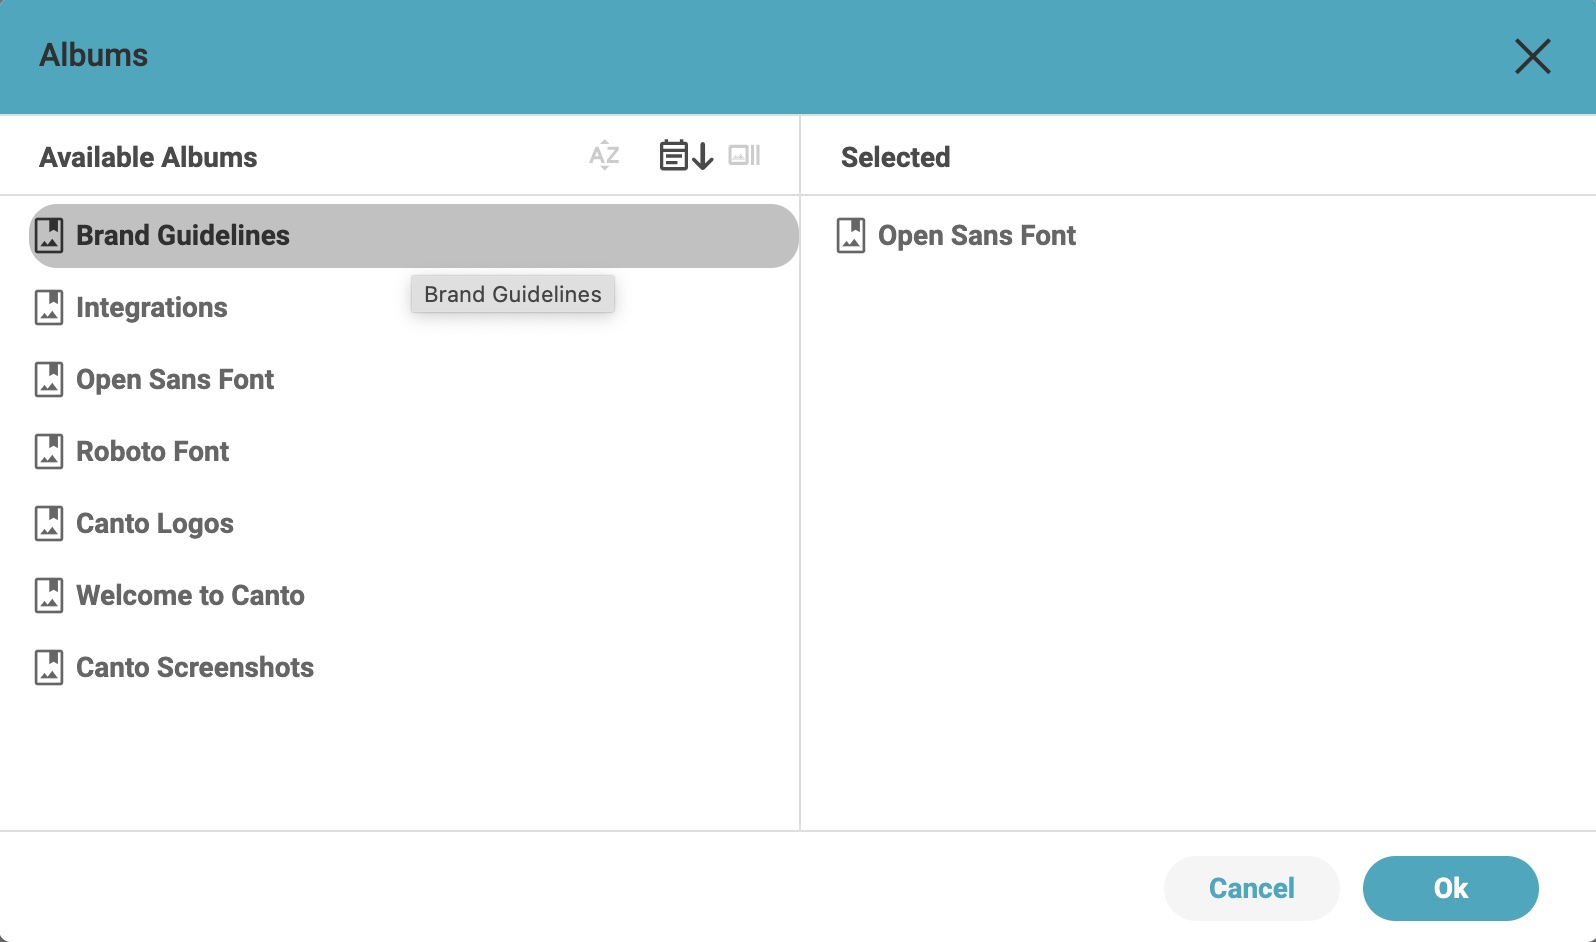Click the Welcome to Canto album icon

pos(49,596)
